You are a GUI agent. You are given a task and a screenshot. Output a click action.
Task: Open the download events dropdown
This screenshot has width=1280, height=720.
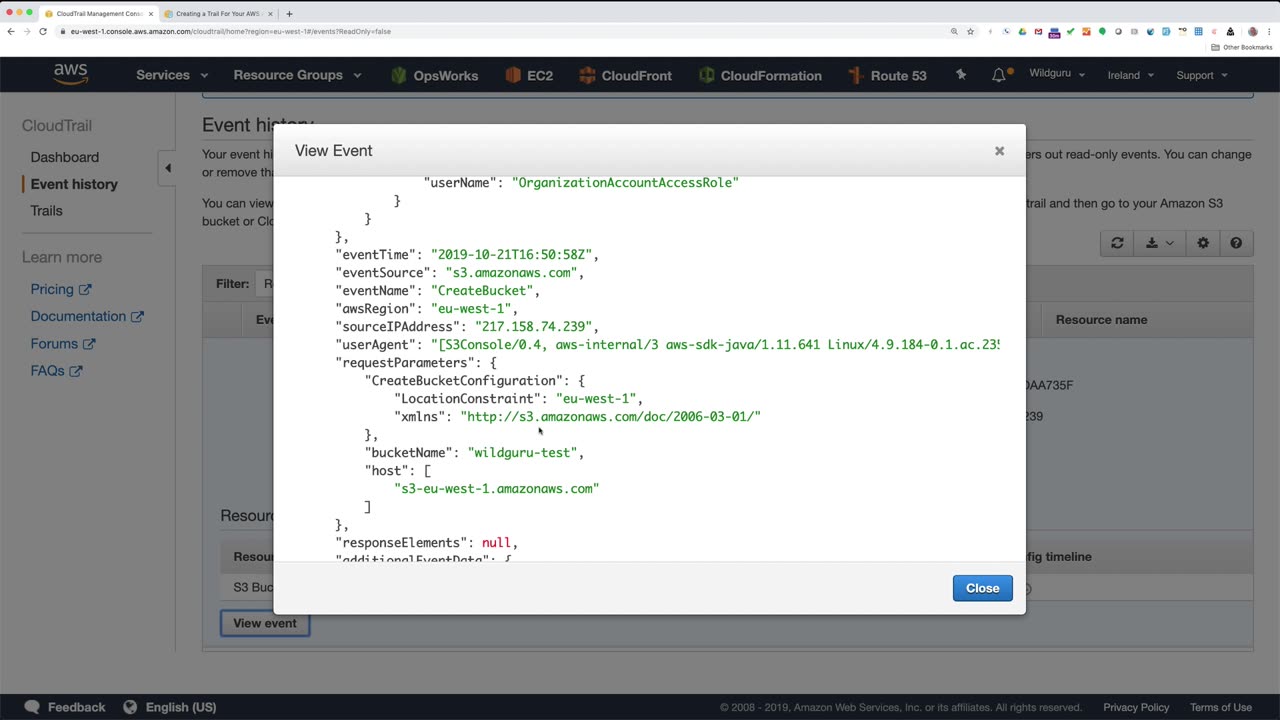(x=1159, y=243)
